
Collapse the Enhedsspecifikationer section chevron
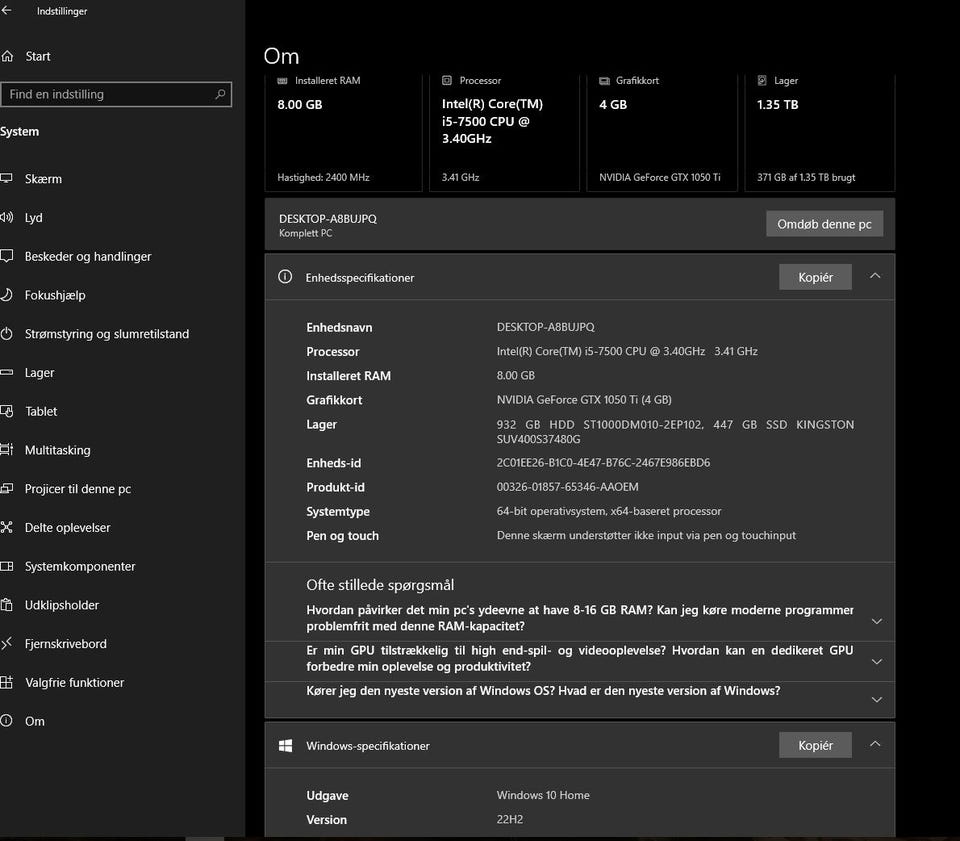[875, 276]
